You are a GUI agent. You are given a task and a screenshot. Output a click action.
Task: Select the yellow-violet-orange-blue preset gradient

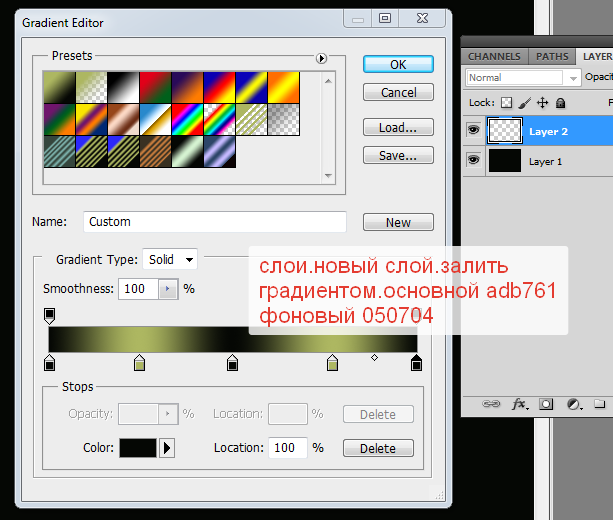[91, 120]
